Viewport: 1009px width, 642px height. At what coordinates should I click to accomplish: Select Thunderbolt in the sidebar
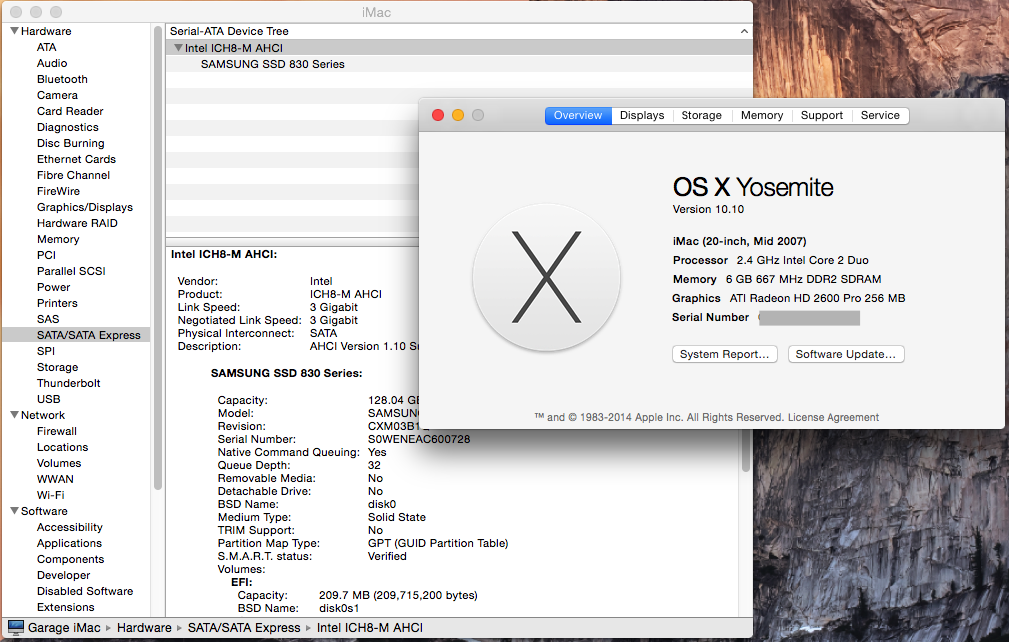click(68, 383)
